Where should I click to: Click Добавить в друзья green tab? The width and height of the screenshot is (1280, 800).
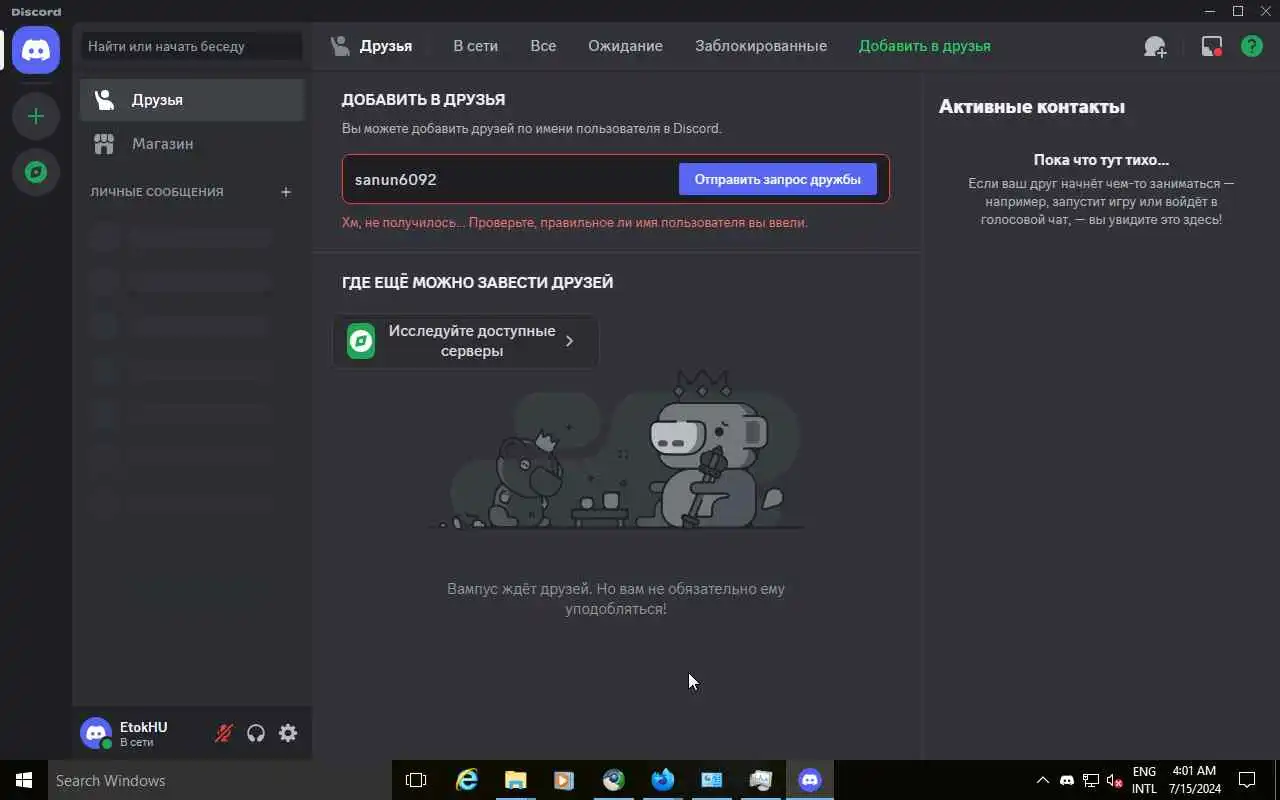[x=925, y=46]
